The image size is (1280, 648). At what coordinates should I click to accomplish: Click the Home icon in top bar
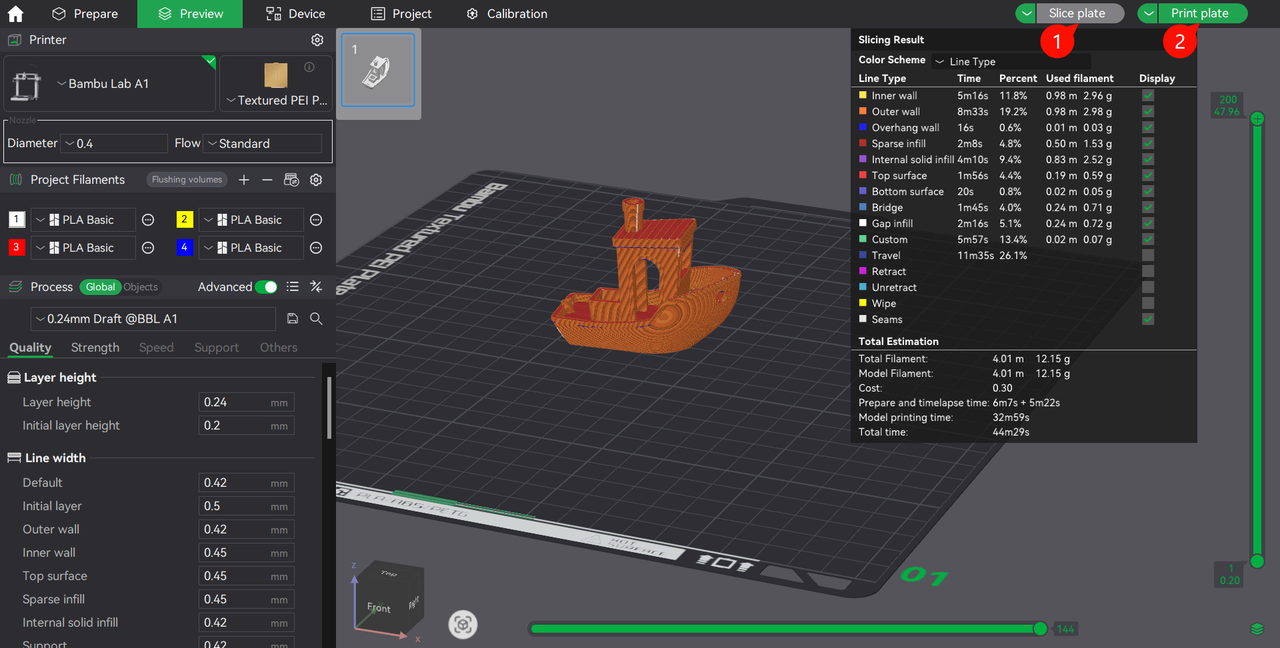pos(15,14)
